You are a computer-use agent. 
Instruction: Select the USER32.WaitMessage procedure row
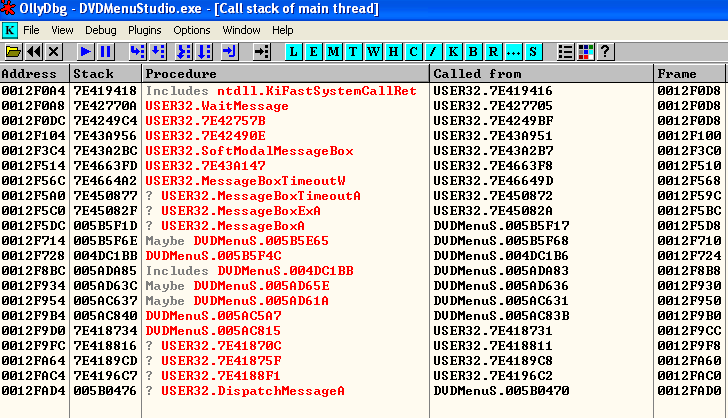tap(217, 106)
